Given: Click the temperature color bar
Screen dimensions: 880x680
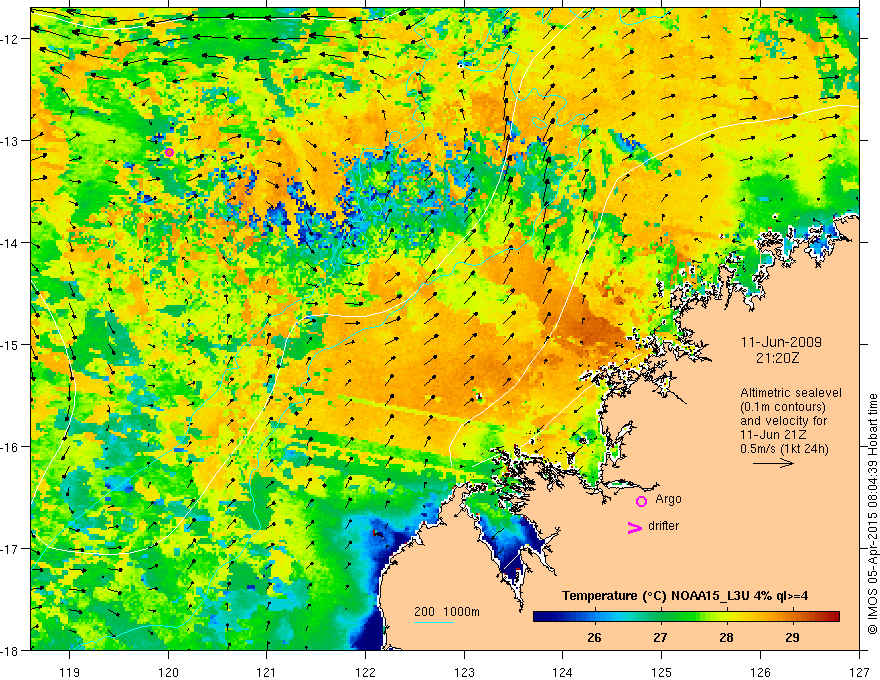Looking at the screenshot, I should (686, 617).
